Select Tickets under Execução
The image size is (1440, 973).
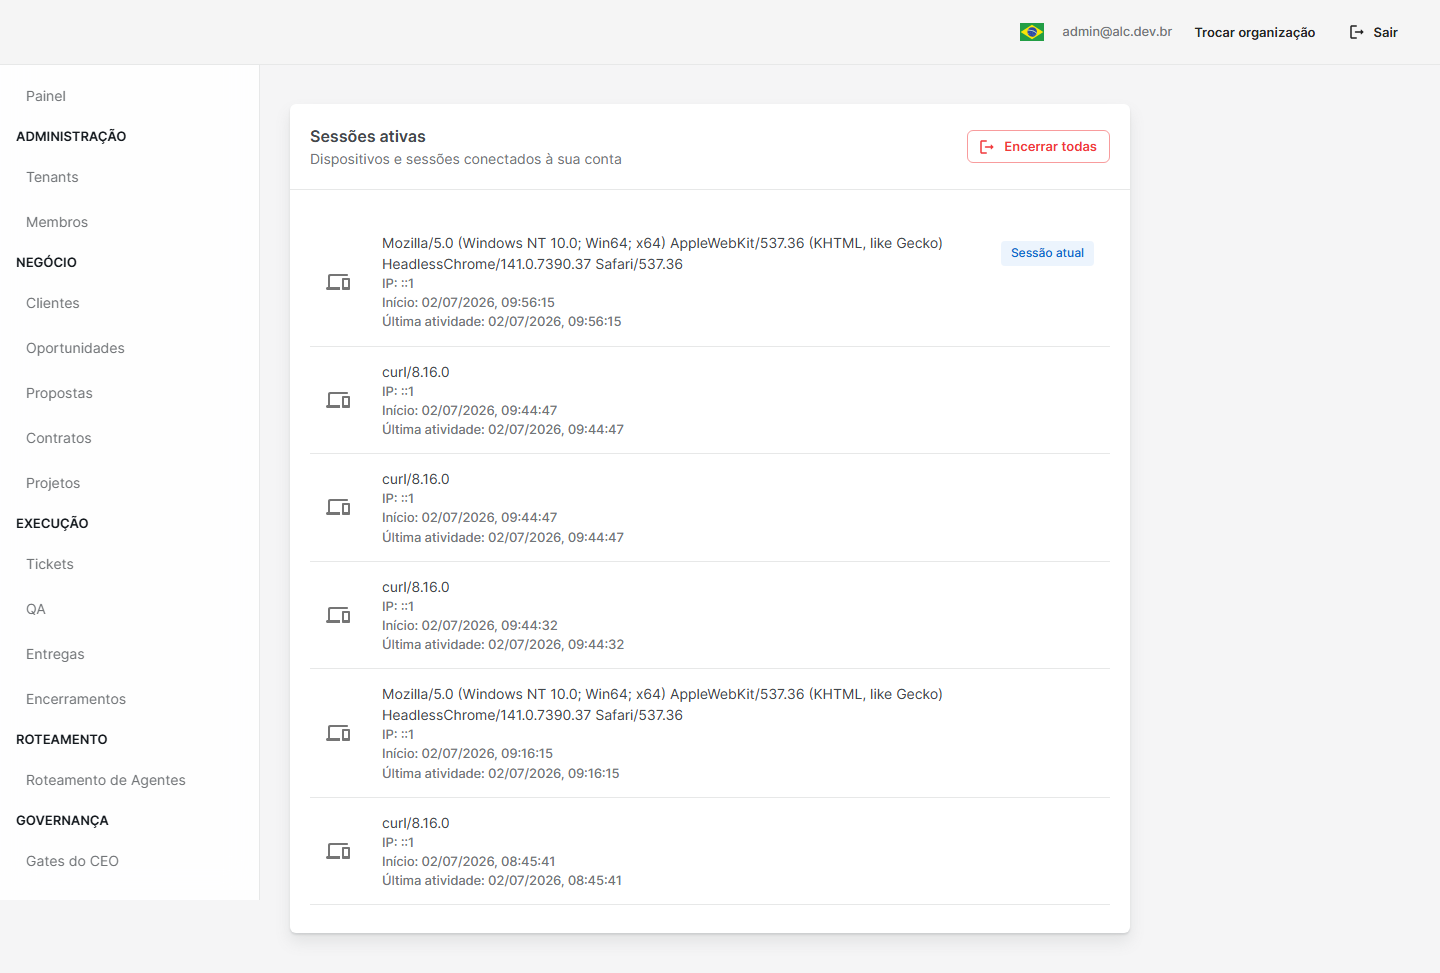tap(50, 564)
